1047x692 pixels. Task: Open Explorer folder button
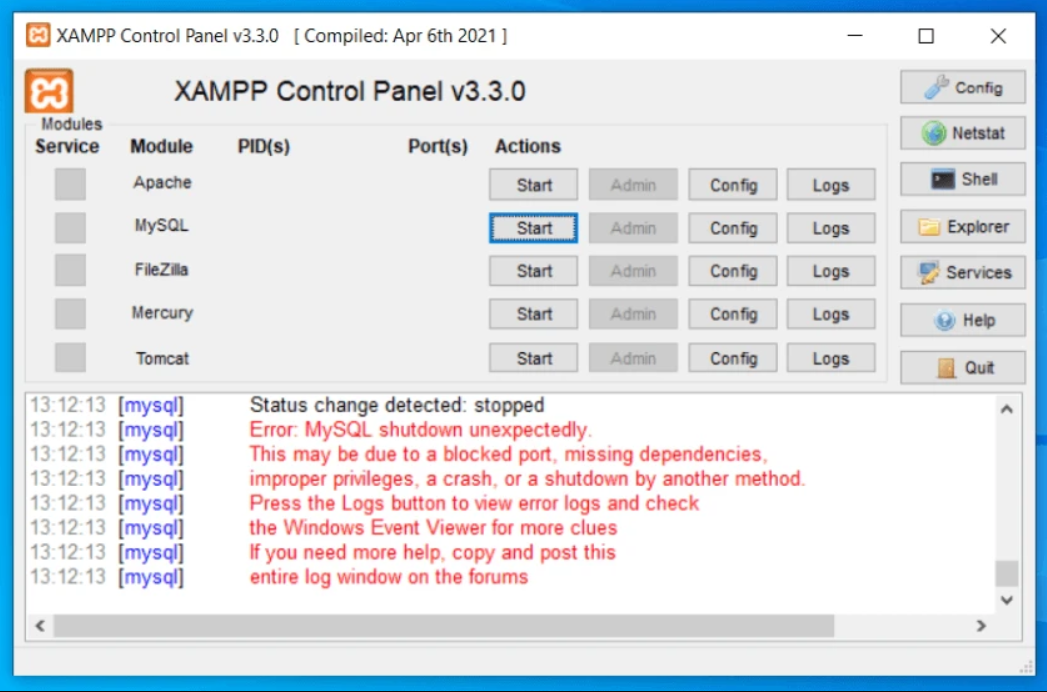tap(962, 226)
